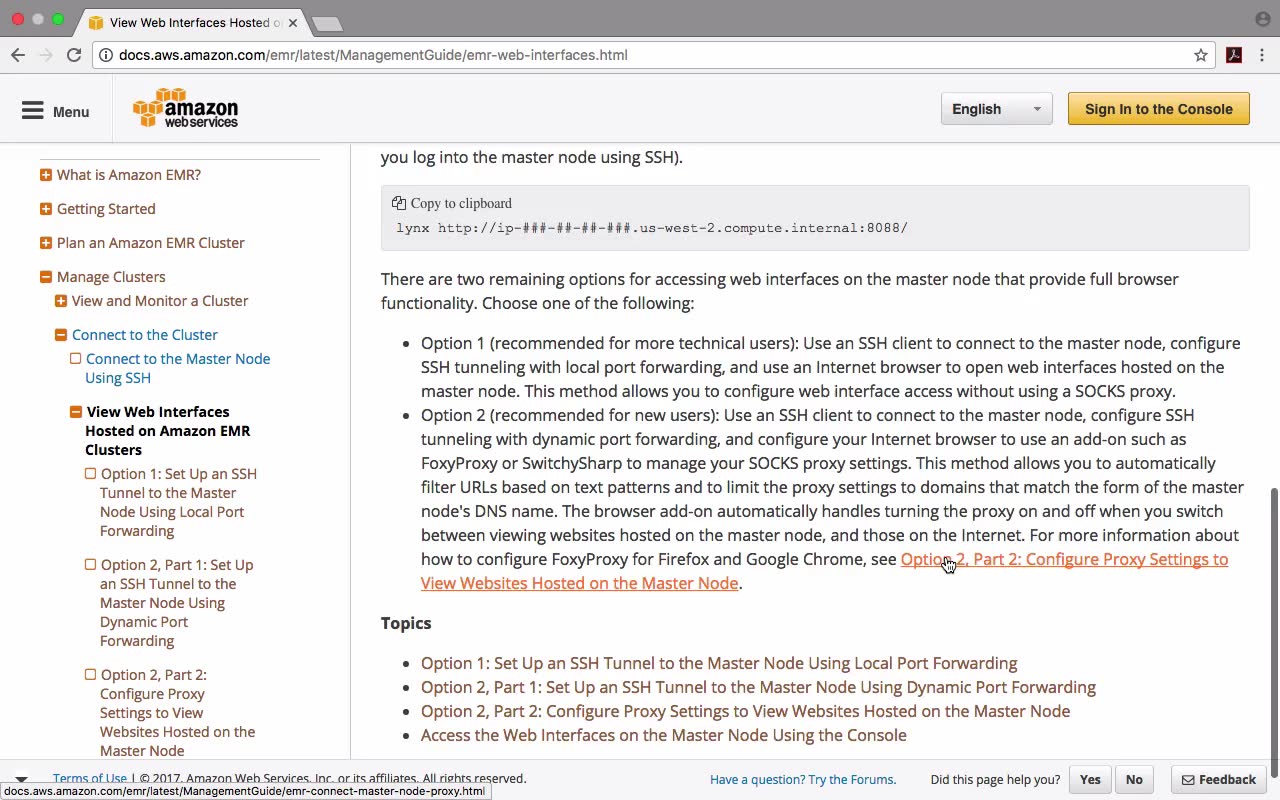Visit the Forums link
1280x800 pixels.
click(803, 780)
